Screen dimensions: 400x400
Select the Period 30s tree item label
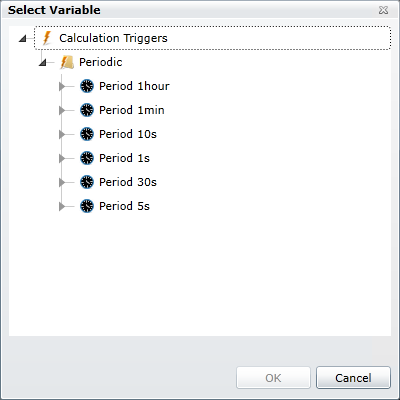pos(128,182)
